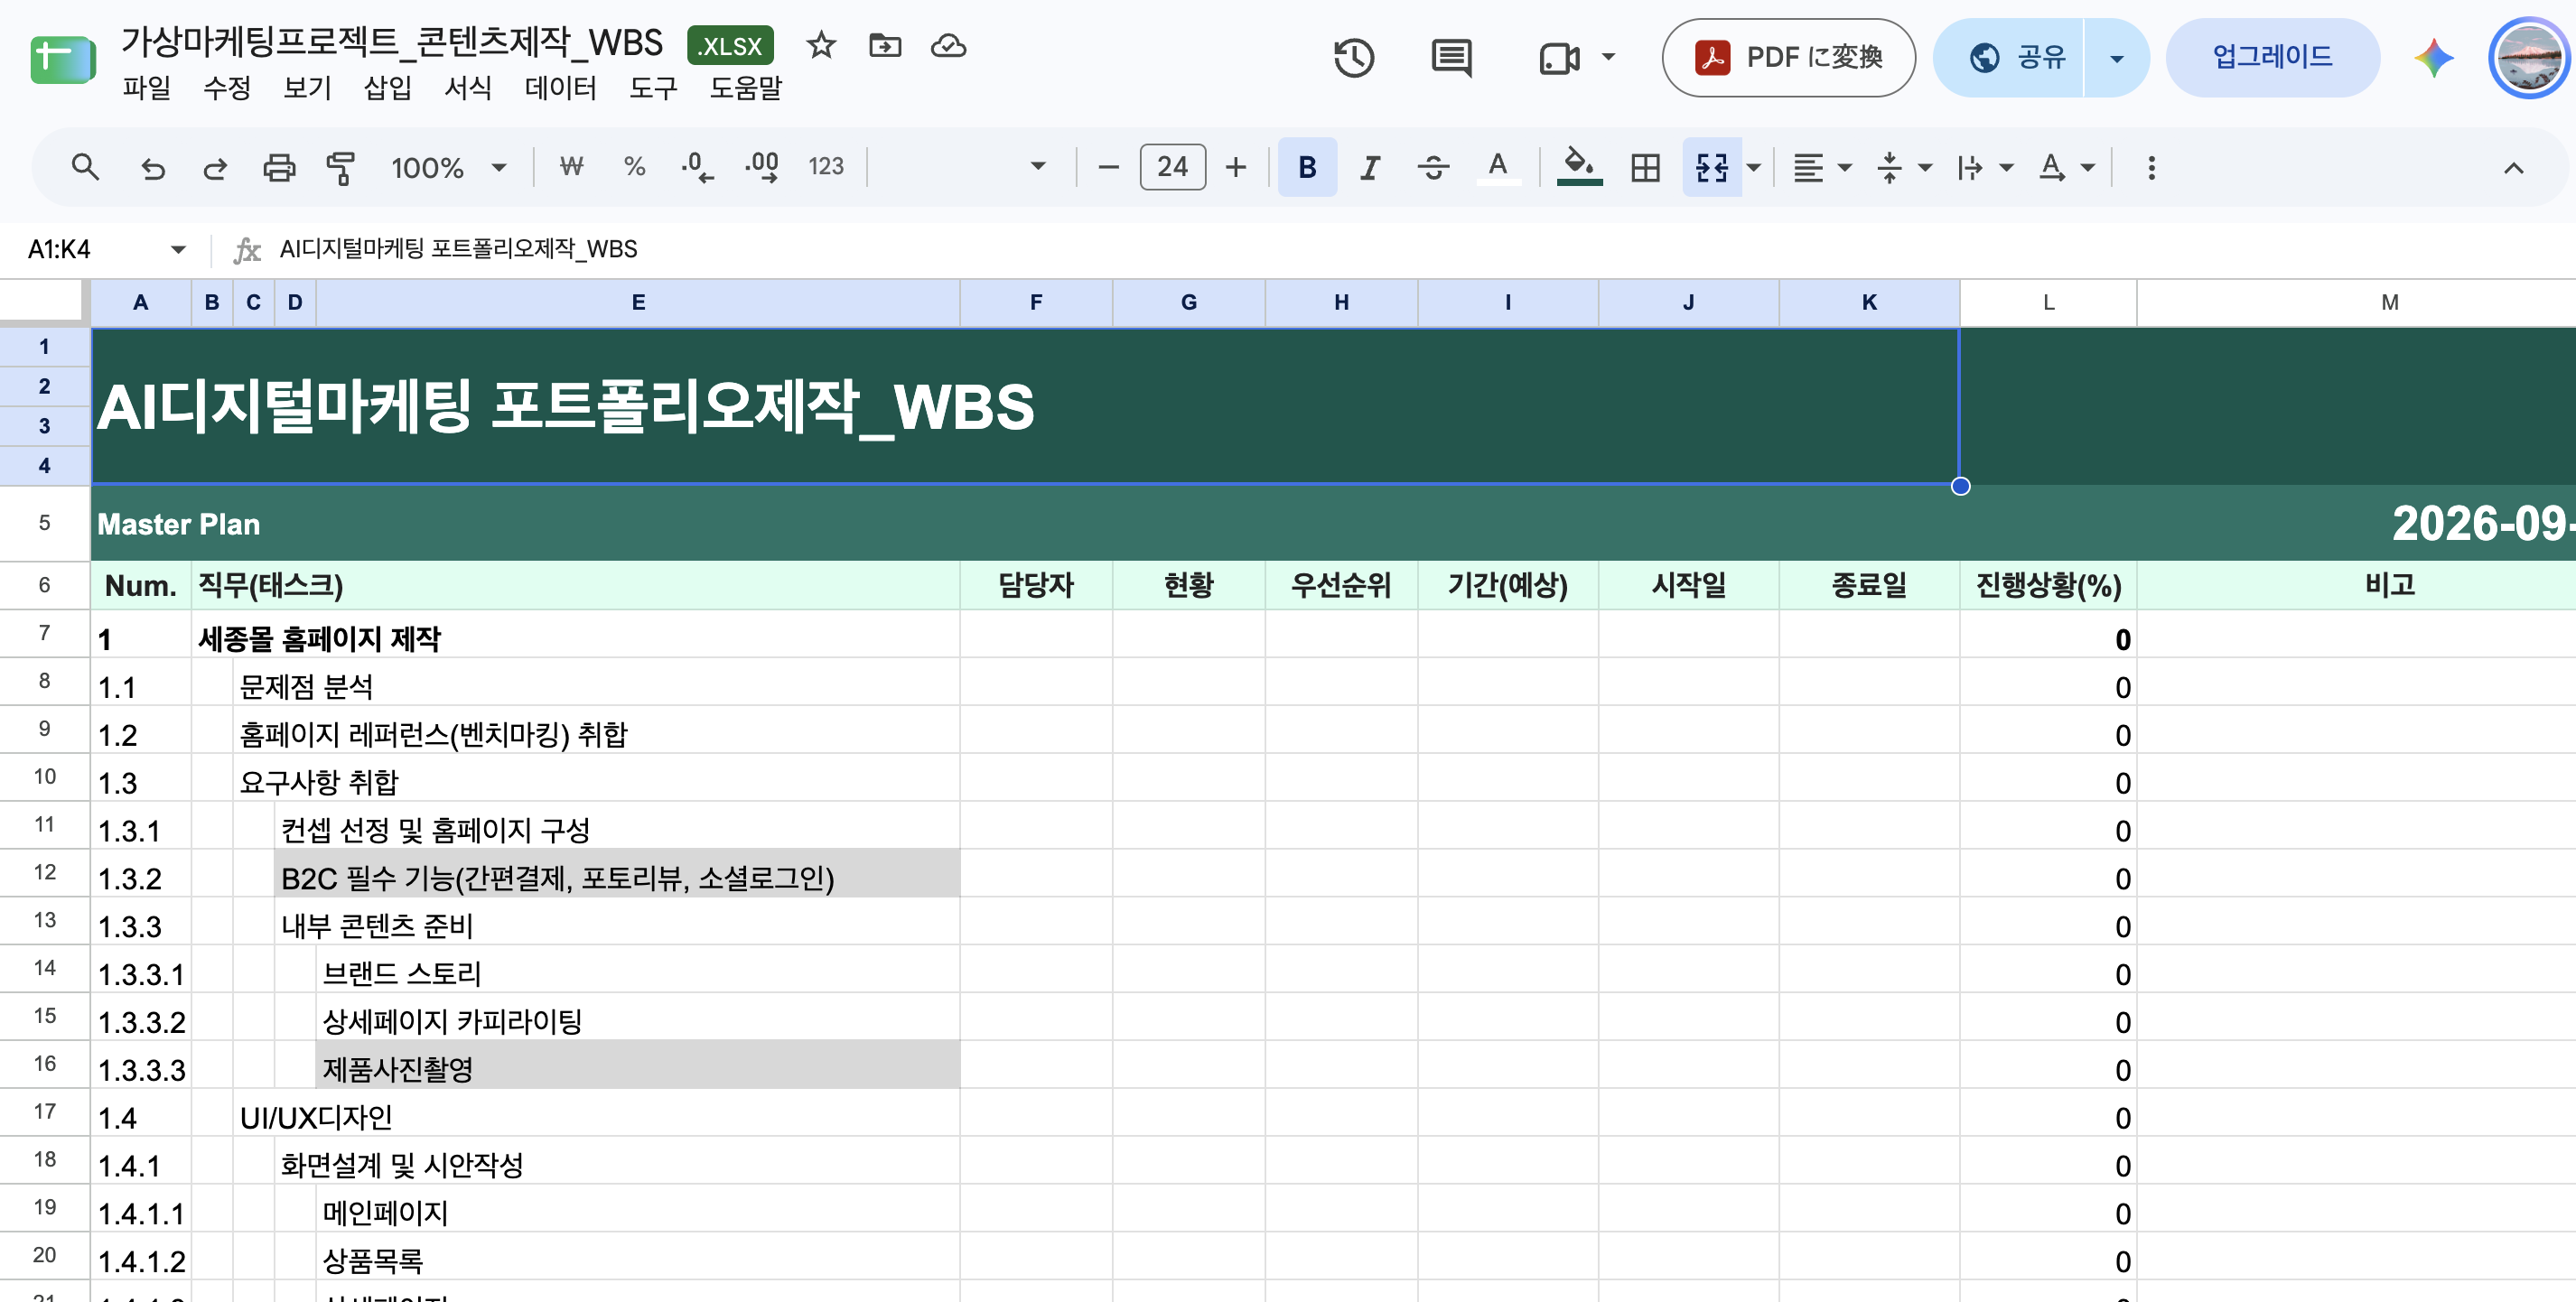Open the zoom 100% dropdown
The height and width of the screenshot is (1302, 2576).
point(449,167)
